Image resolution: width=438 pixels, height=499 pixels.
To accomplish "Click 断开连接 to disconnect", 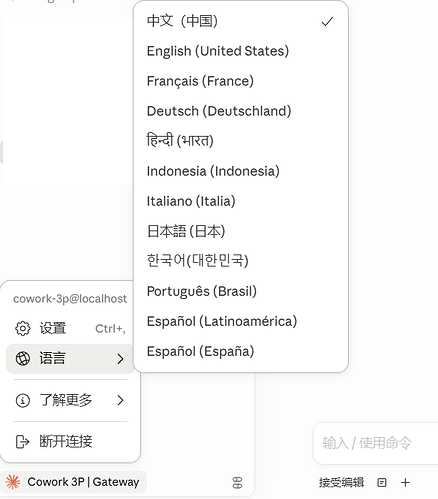I will [x=70, y=442].
